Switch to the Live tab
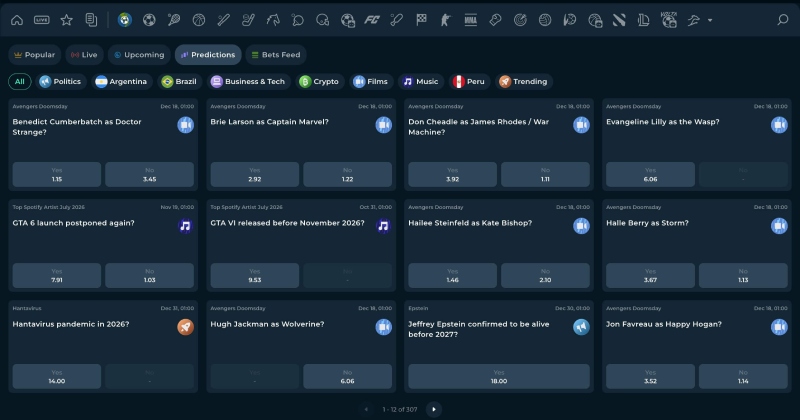 tap(84, 55)
